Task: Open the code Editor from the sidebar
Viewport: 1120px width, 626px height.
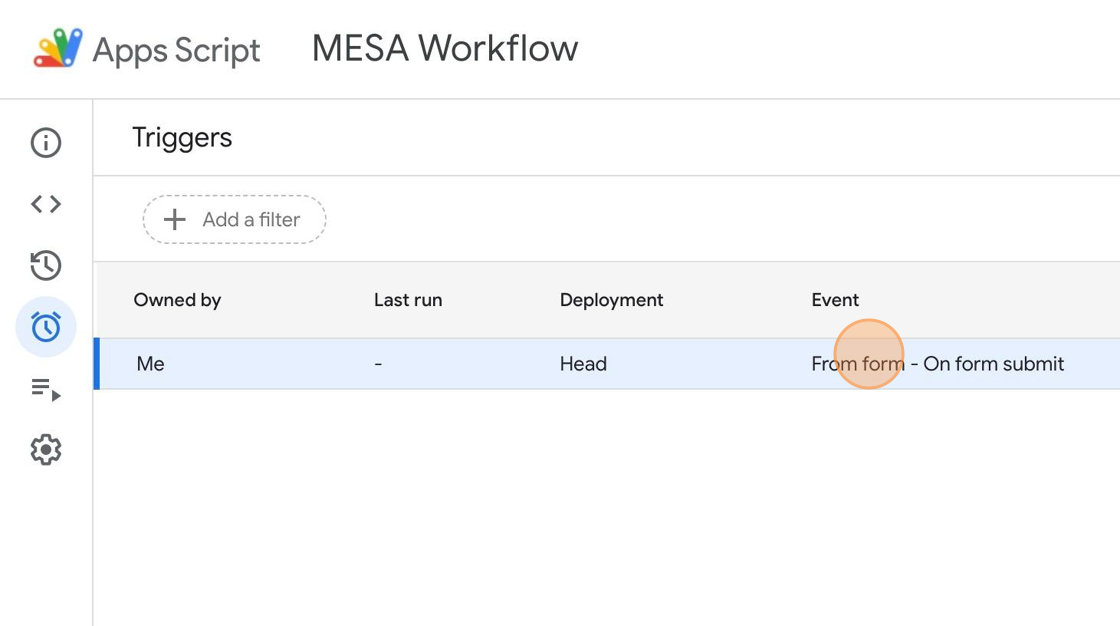Action: [x=46, y=204]
